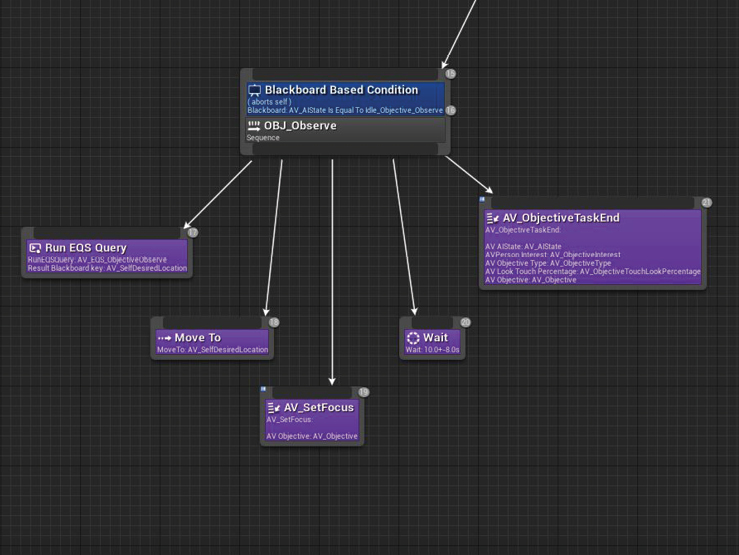Click the top input pin of Run EQS Query
739x555 pixels.
[x=107, y=233]
